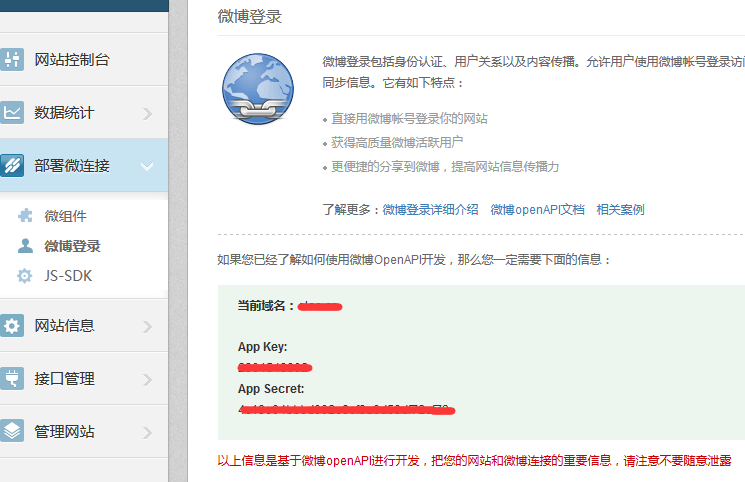Viewport: 745px width, 482px height.
Task: Click the 数据统计 chart icon
Action: coord(11,113)
